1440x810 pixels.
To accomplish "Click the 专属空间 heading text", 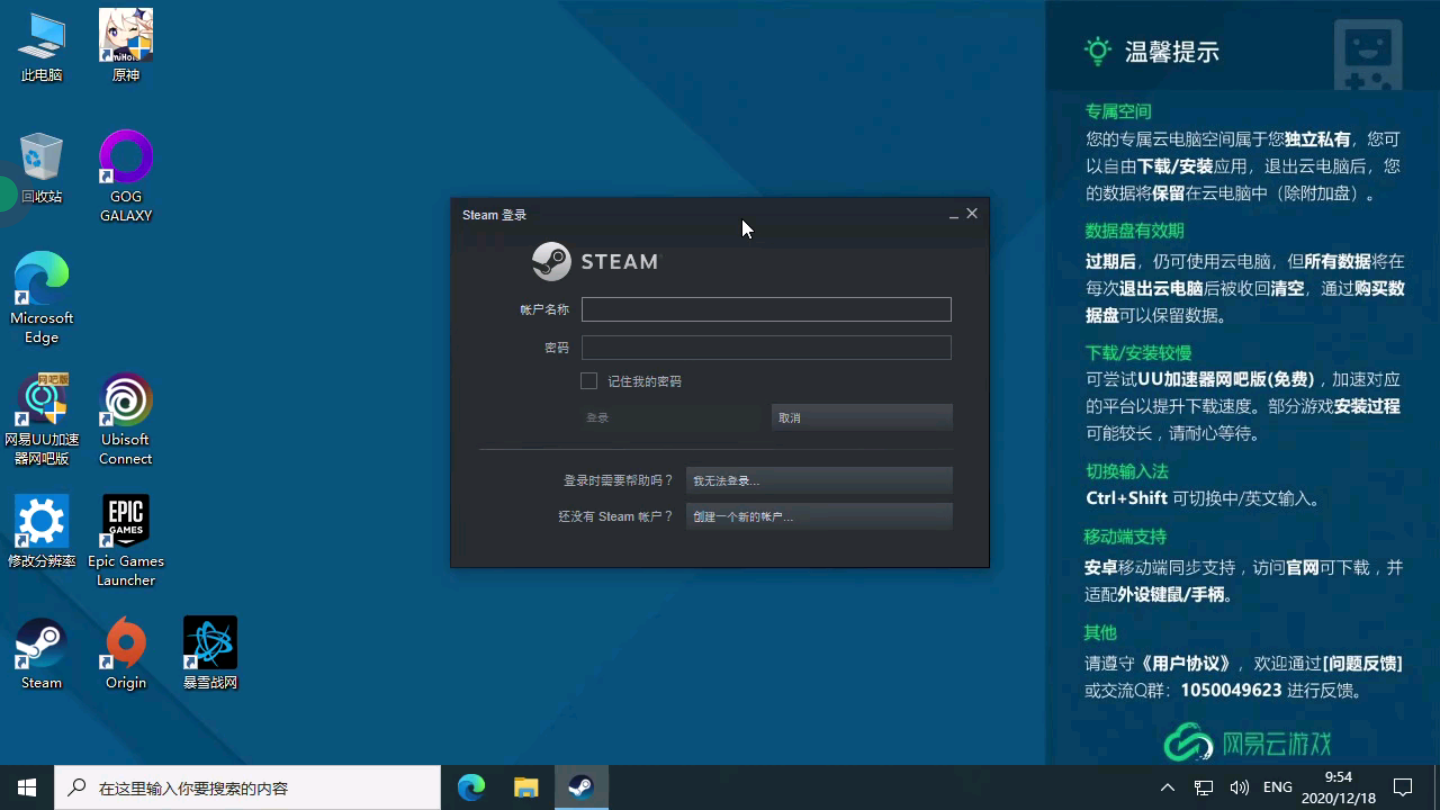I will pyautogui.click(x=1118, y=111).
